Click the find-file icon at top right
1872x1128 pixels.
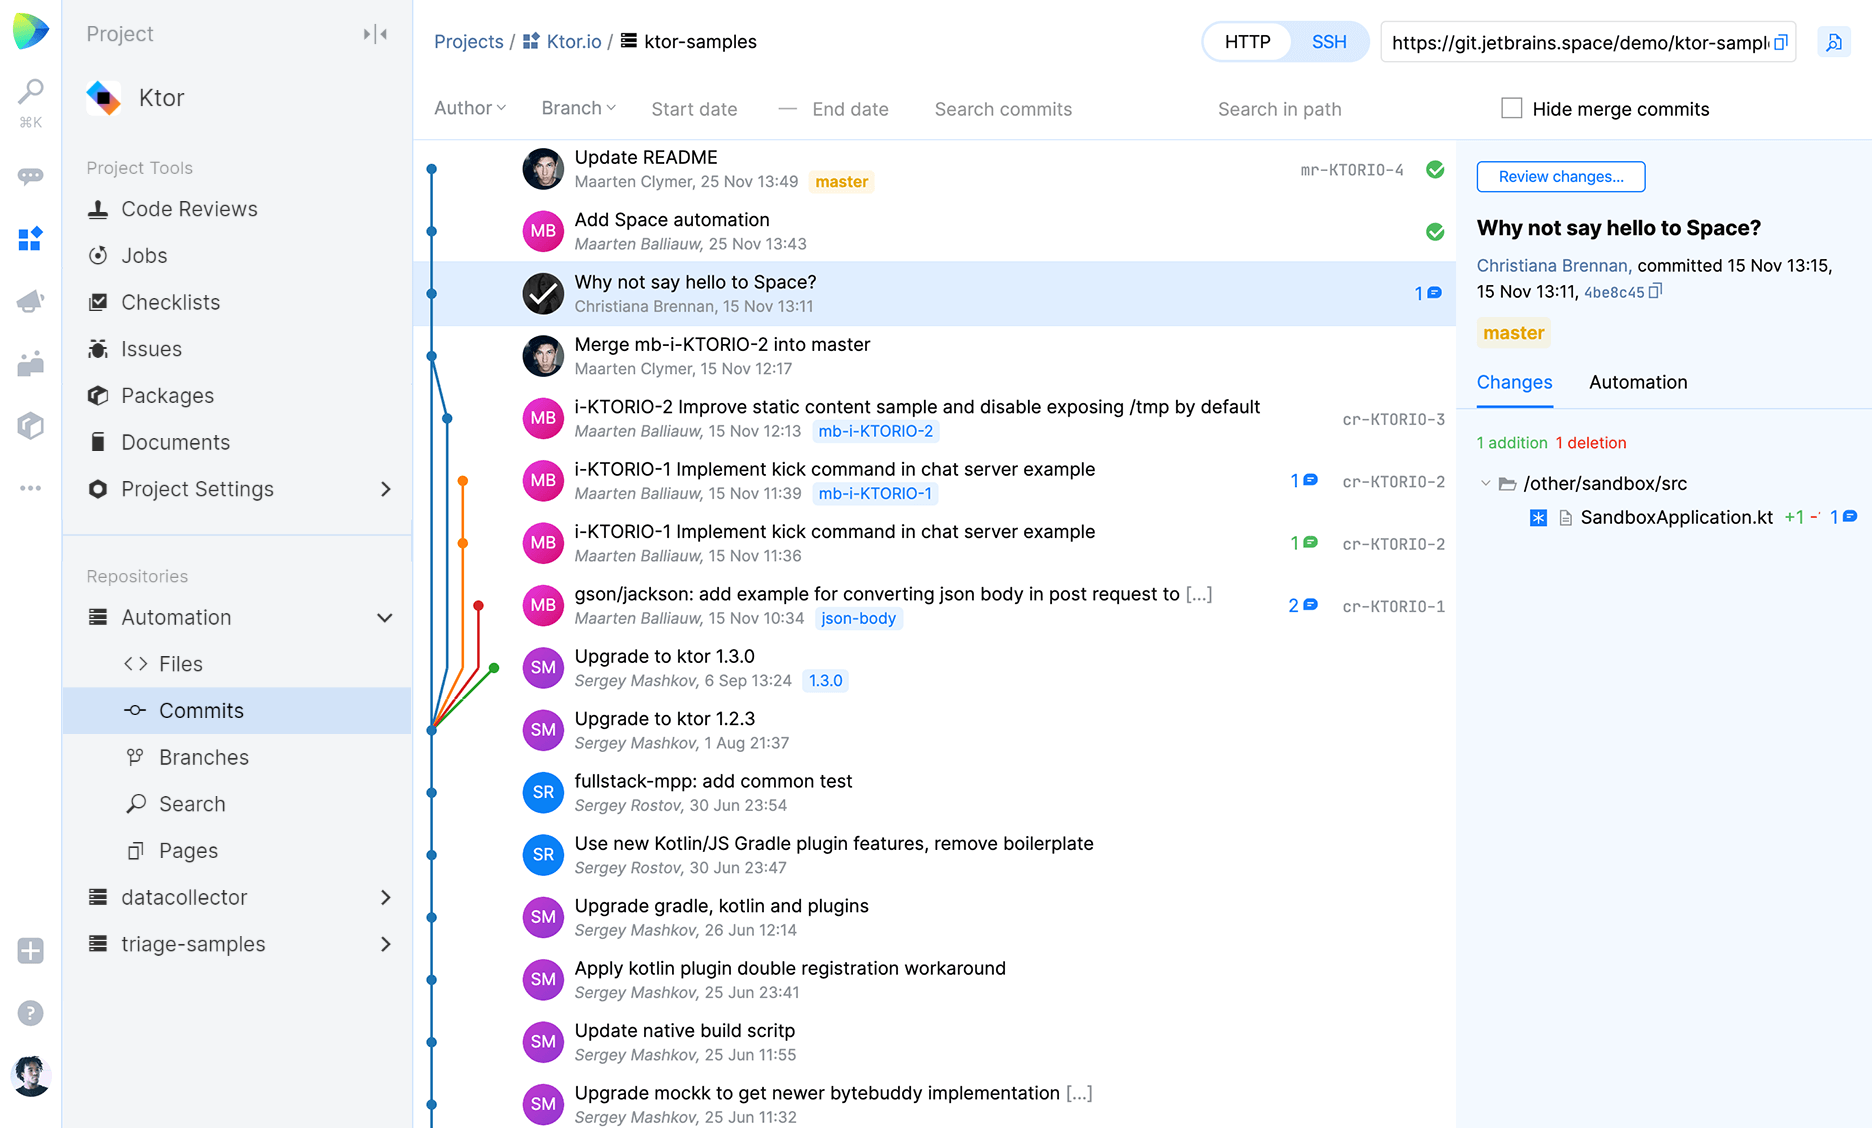(1834, 42)
